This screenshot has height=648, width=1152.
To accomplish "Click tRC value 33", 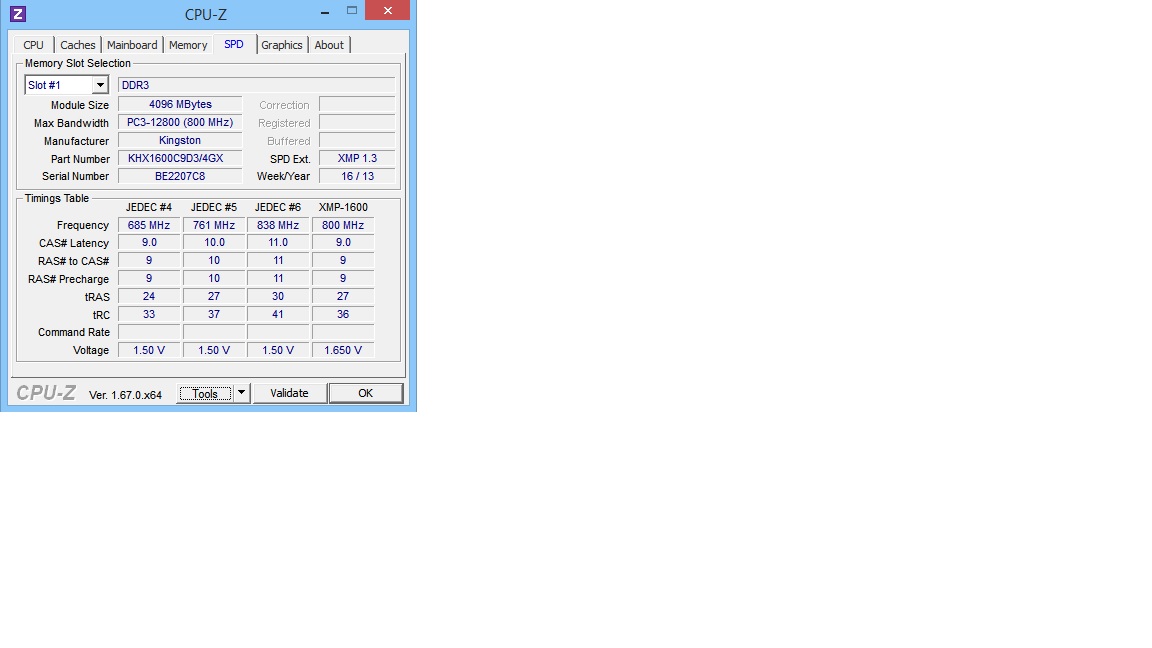I will pos(149,314).
